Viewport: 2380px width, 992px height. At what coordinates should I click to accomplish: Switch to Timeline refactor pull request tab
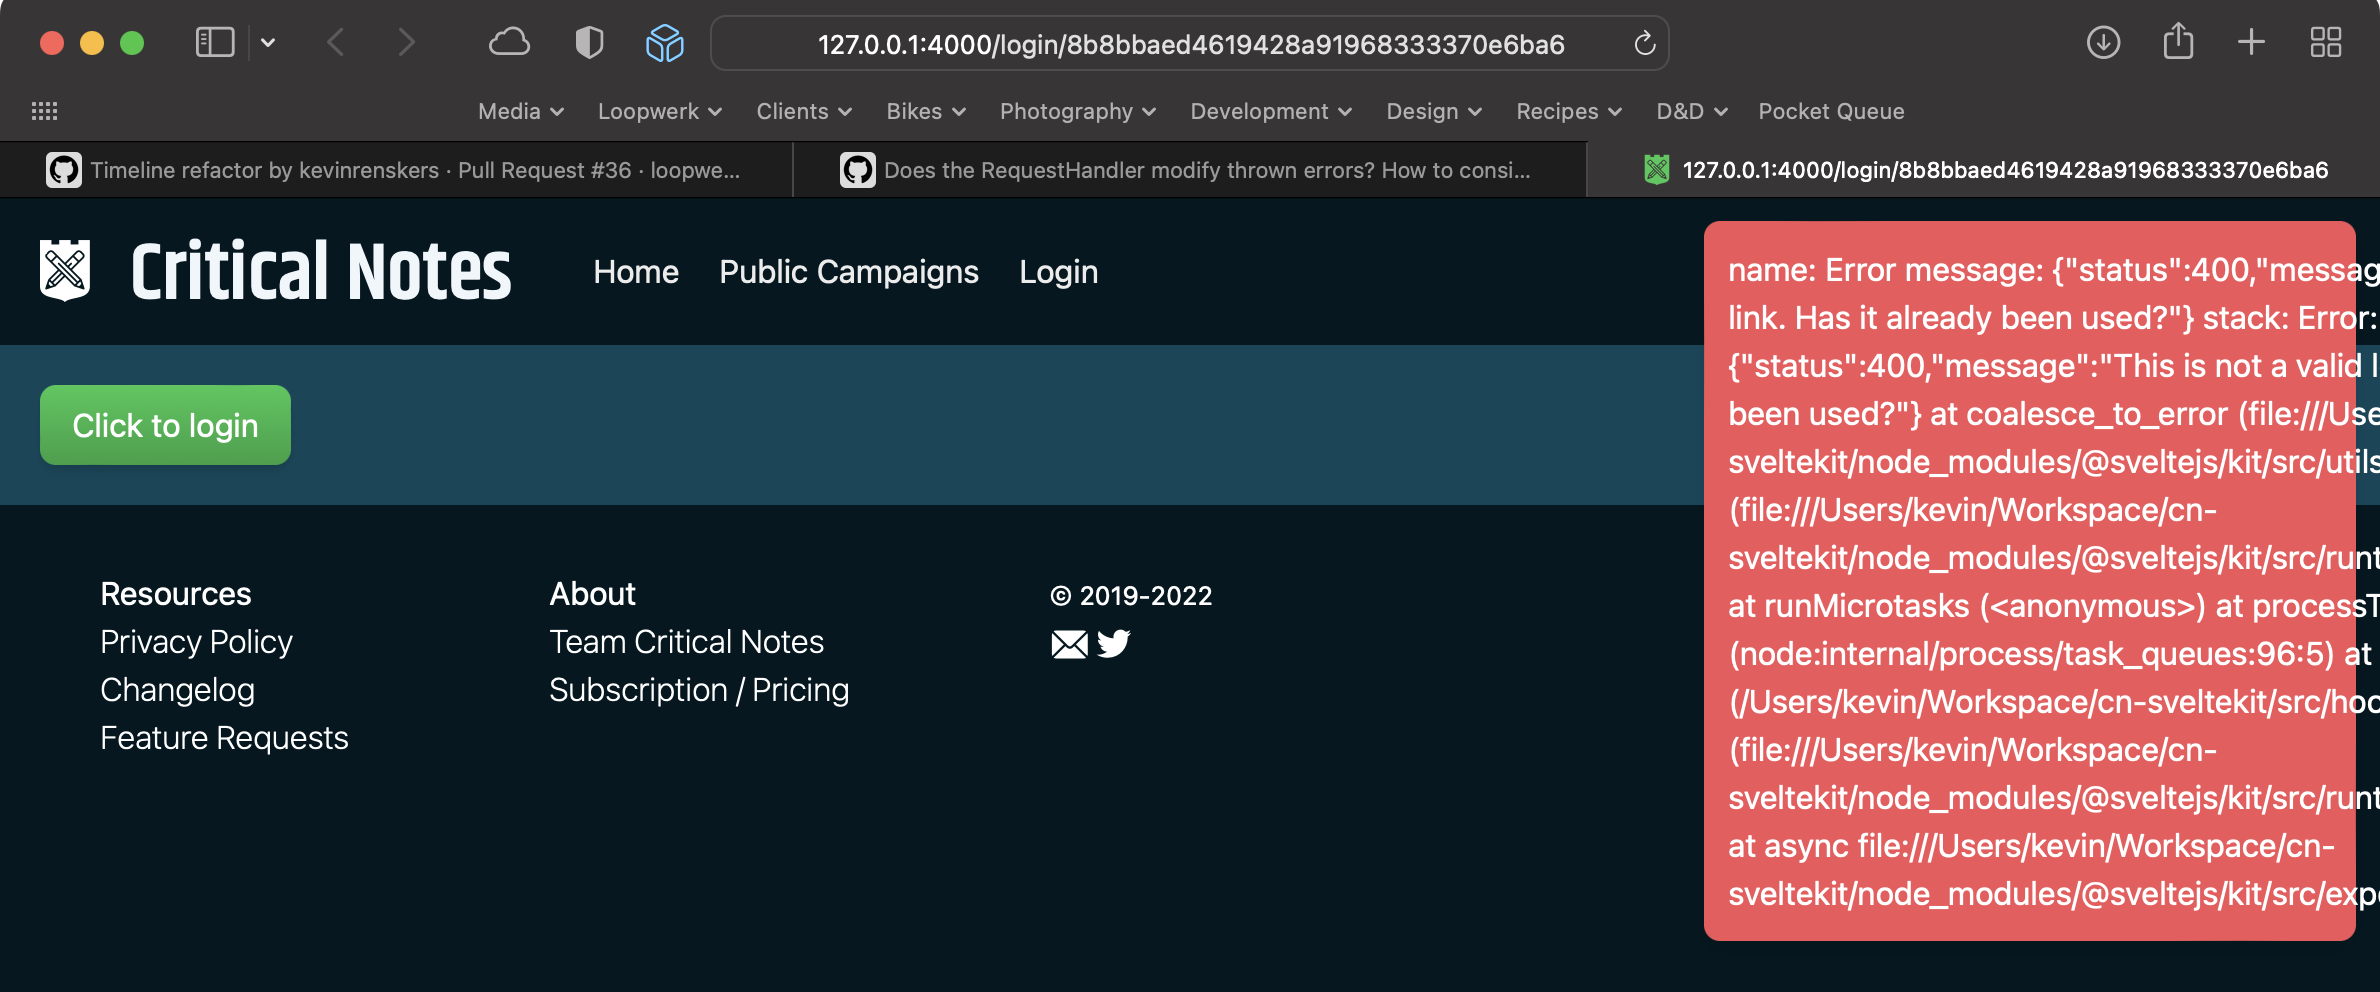tap(396, 170)
